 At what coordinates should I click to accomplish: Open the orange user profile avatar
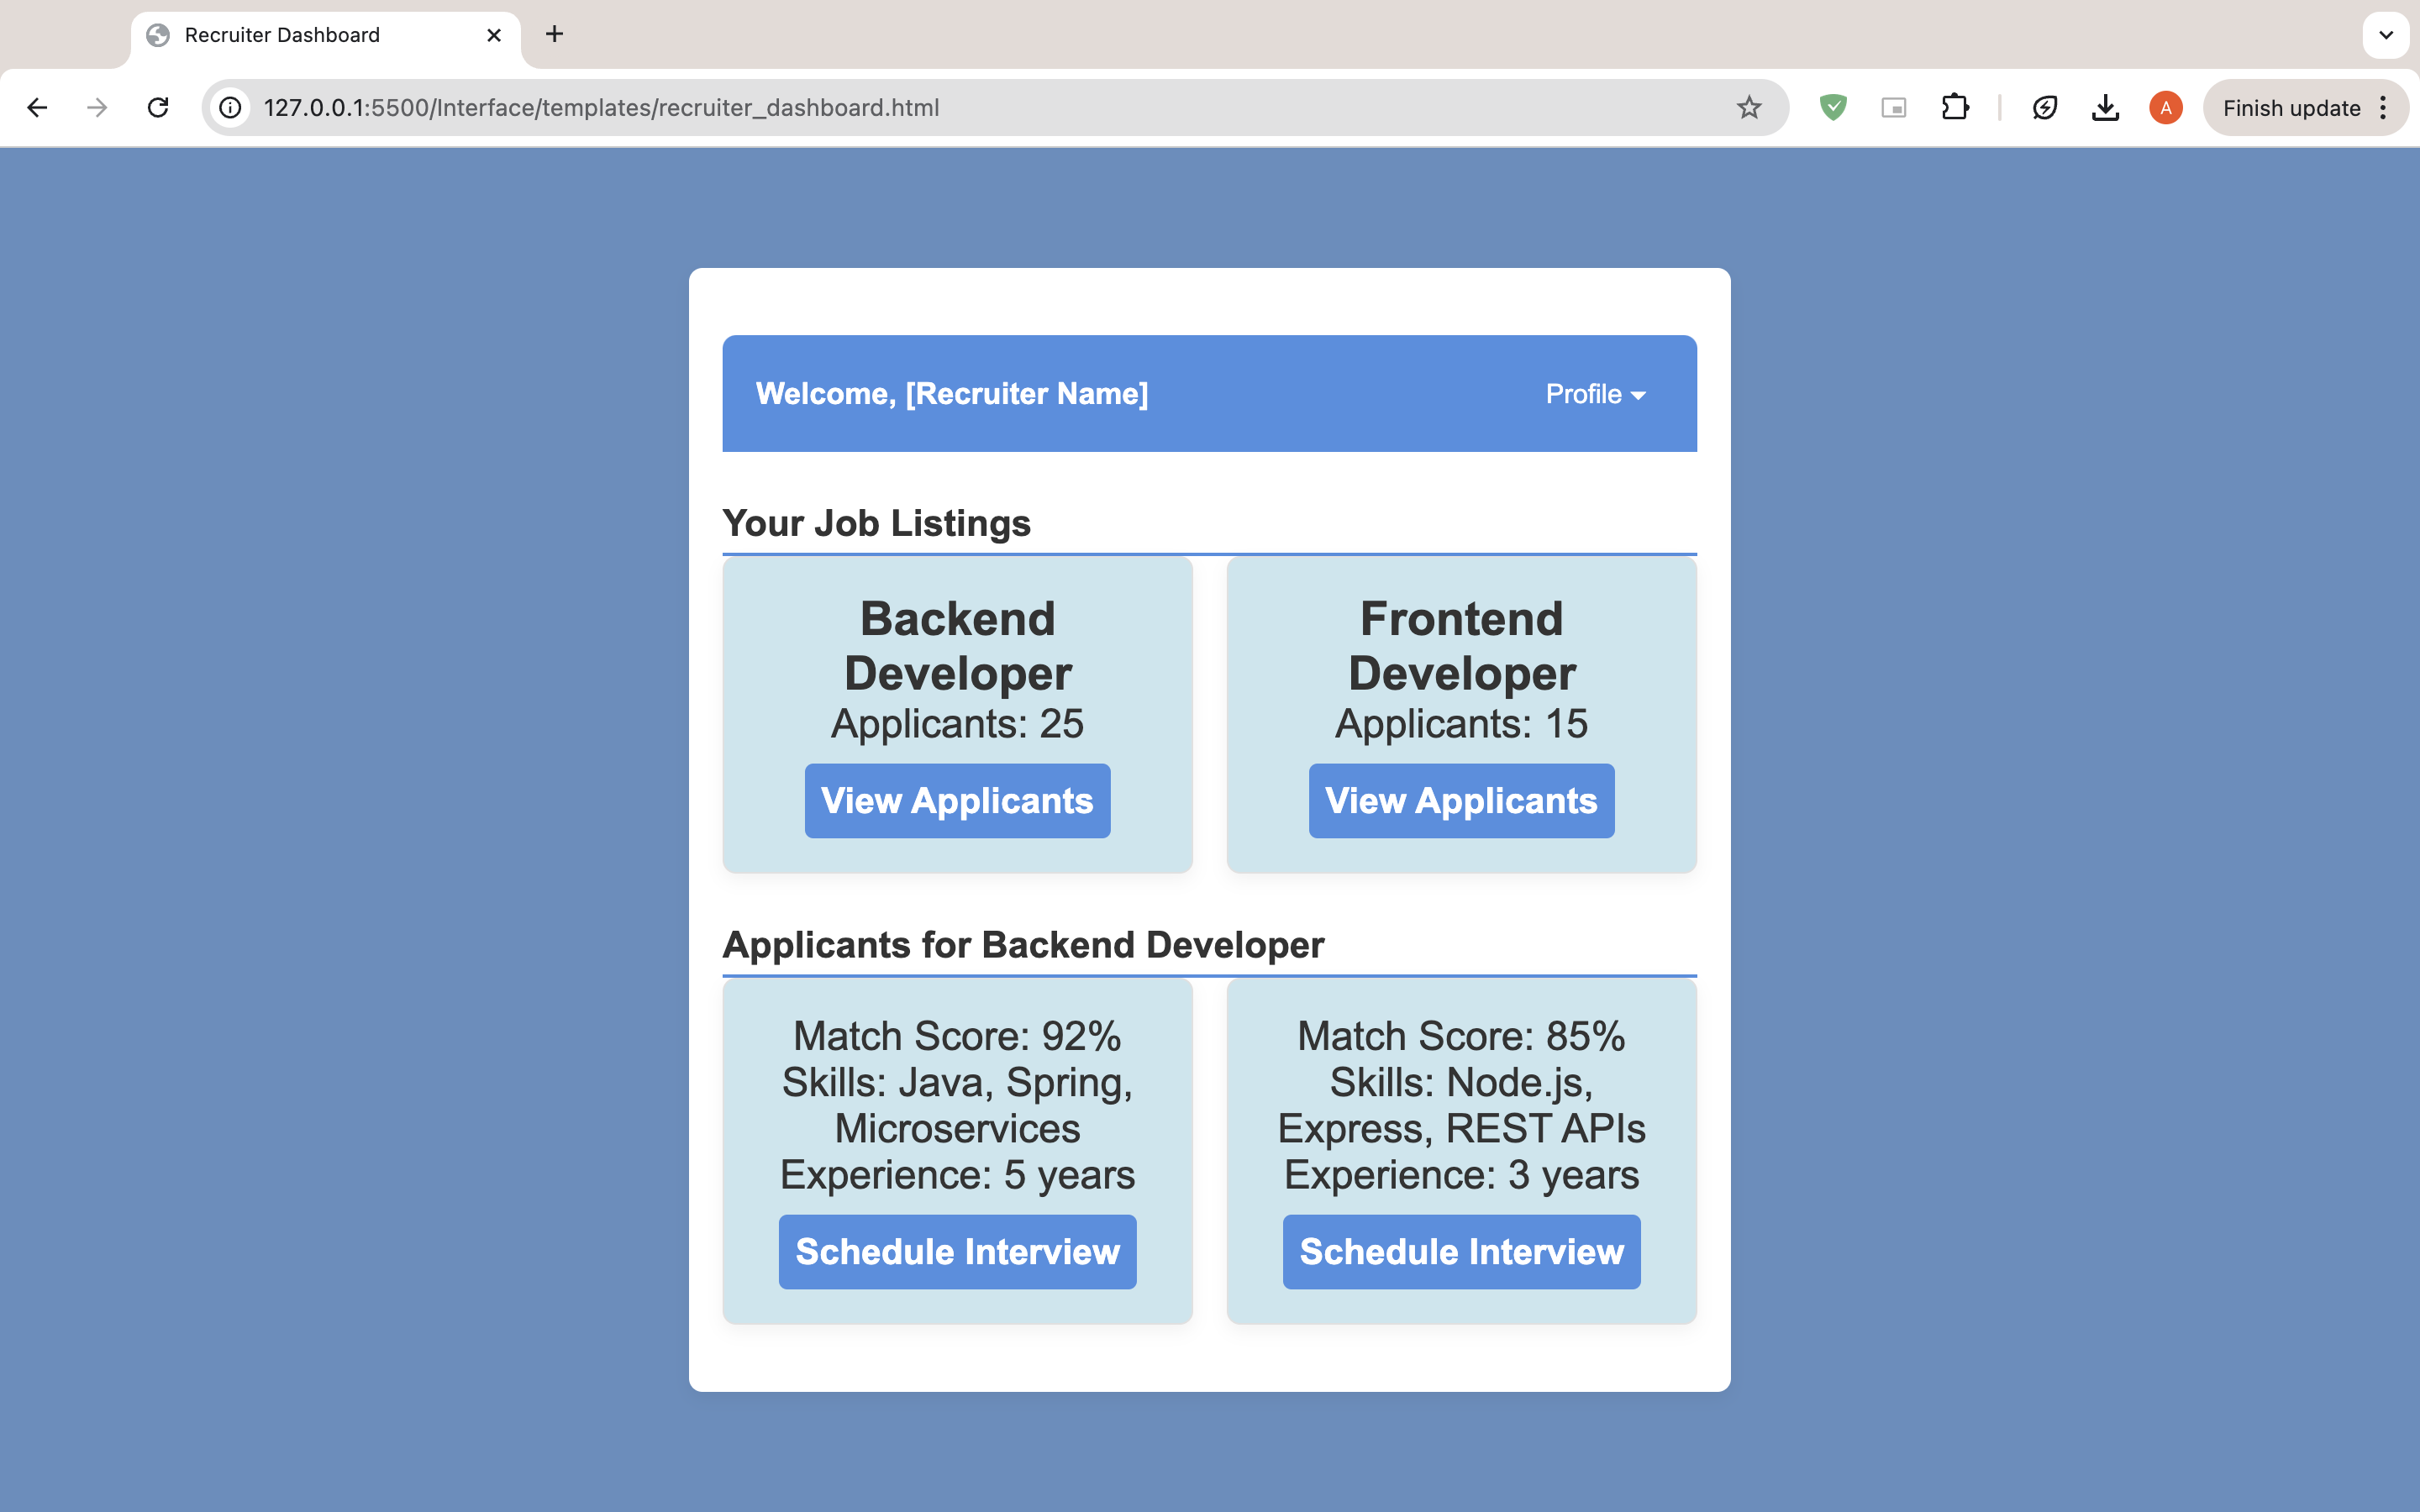tap(2165, 107)
